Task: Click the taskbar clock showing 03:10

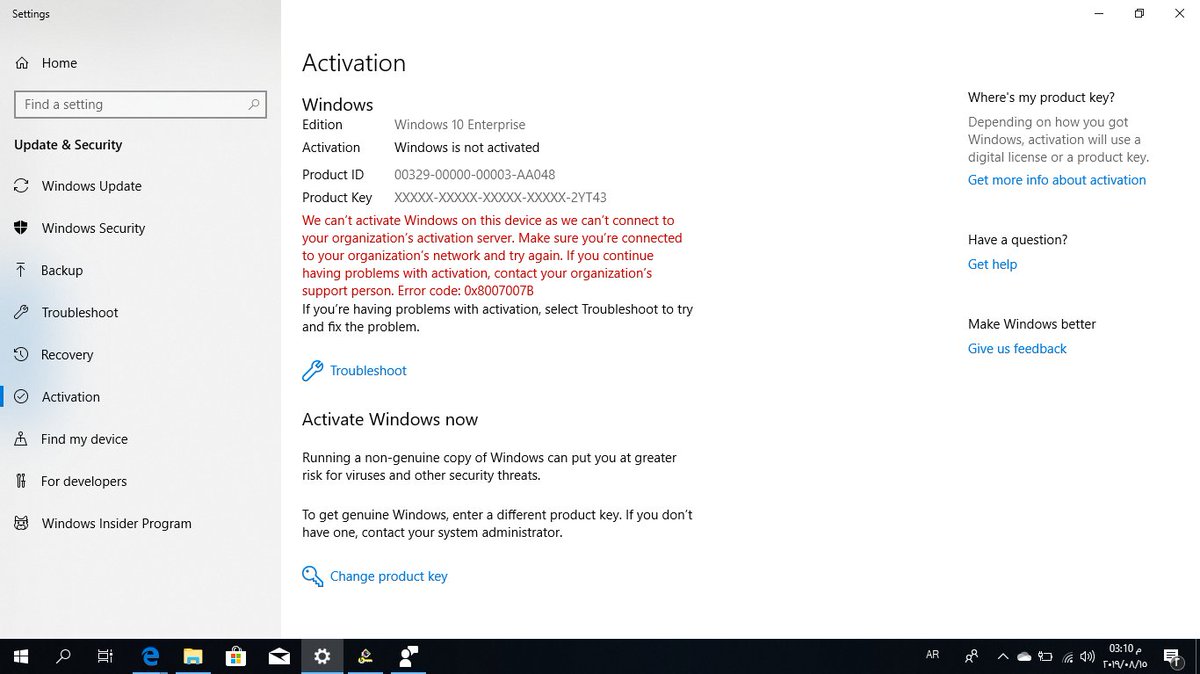Action: coord(1125,656)
